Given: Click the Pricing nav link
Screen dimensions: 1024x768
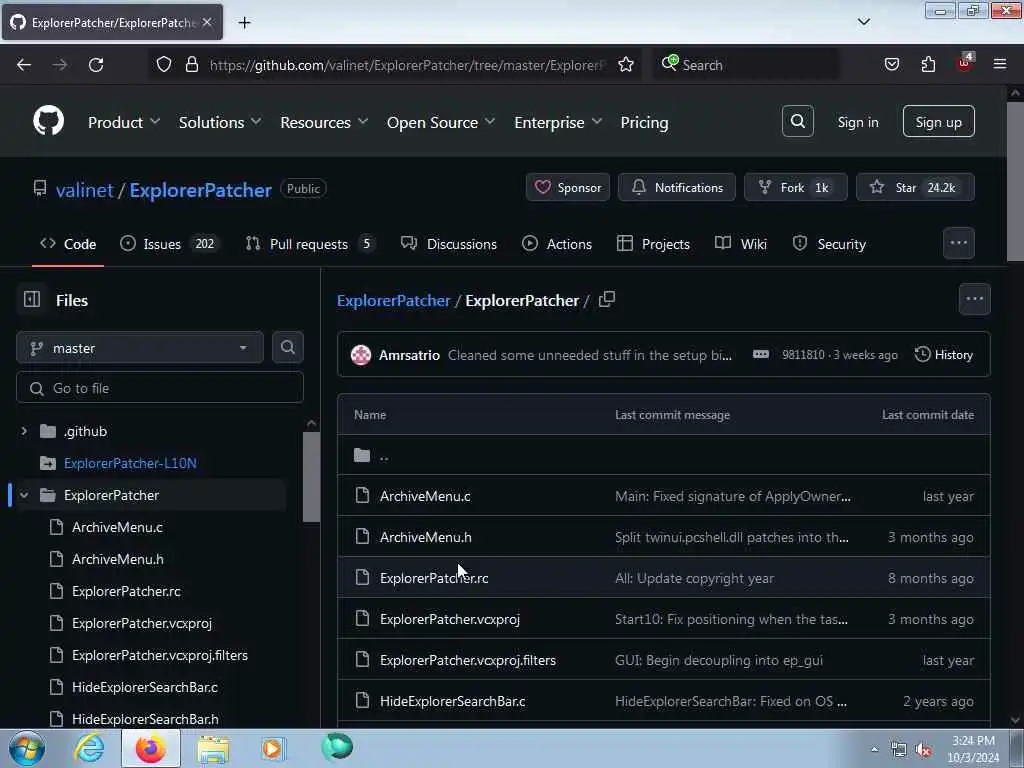Looking at the screenshot, I should (x=644, y=122).
